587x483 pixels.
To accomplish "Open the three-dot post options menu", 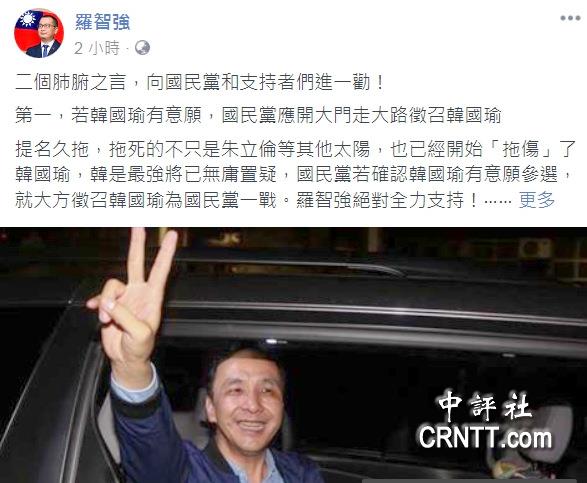I will click(570, 18).
